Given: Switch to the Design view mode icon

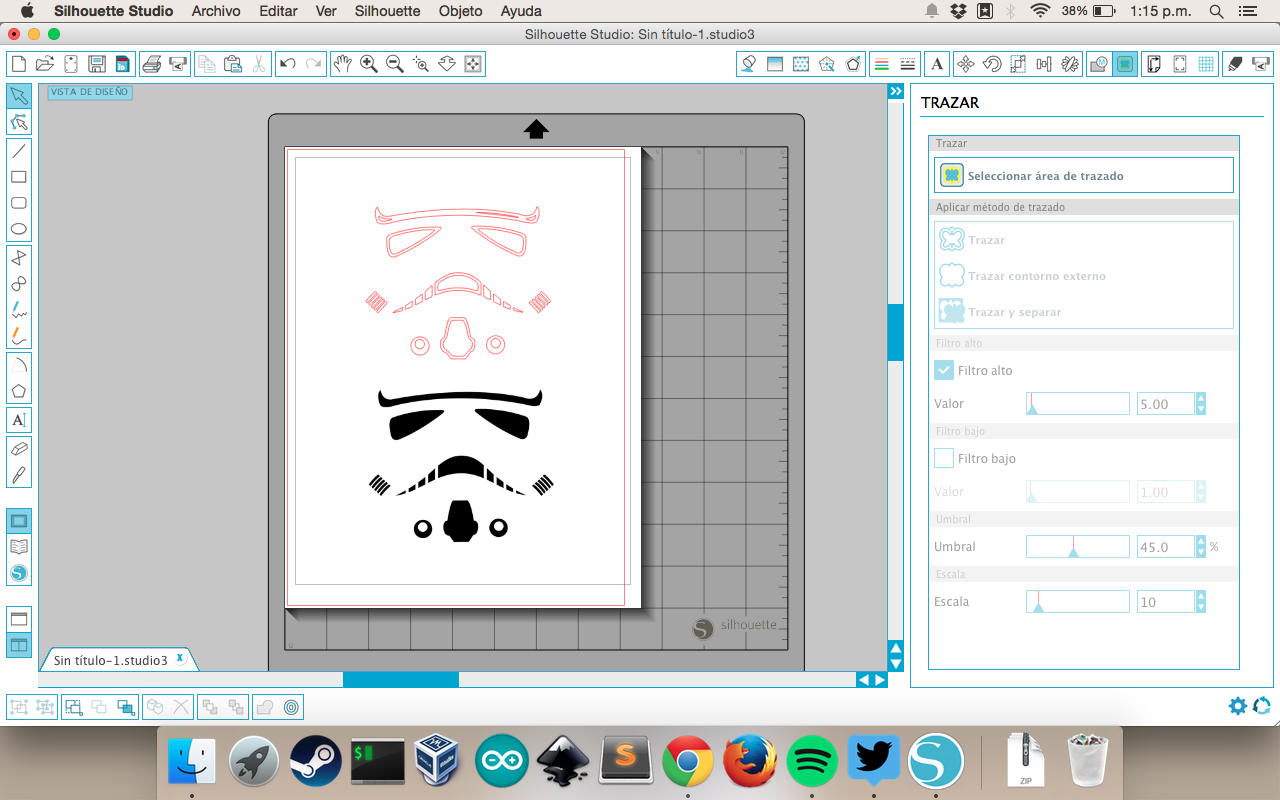Looking at the screenshot, I should click(x=19, y=521).
